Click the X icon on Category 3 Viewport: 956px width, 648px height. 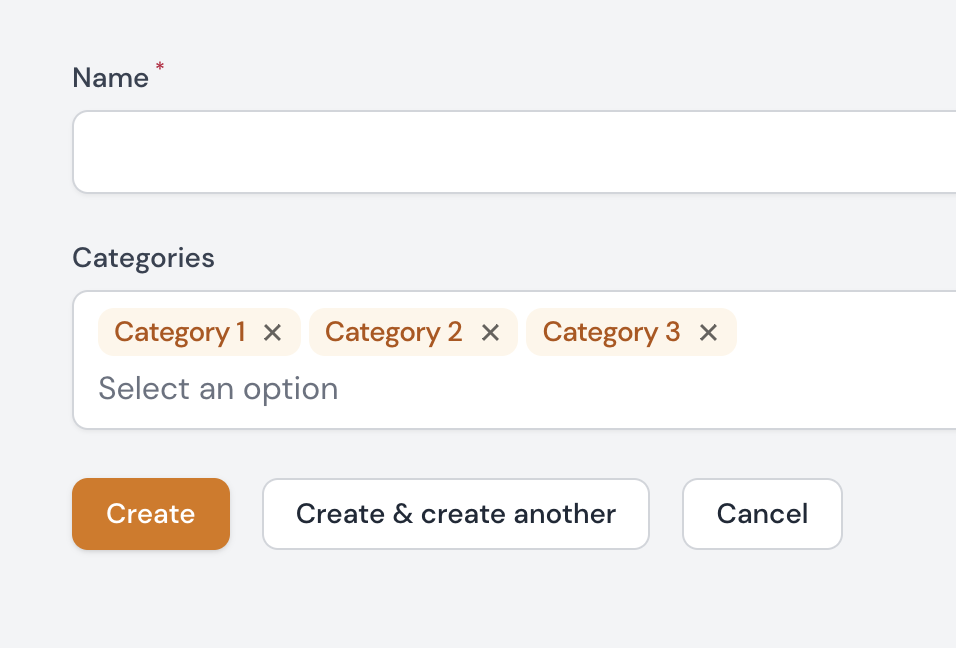point(708,332)
